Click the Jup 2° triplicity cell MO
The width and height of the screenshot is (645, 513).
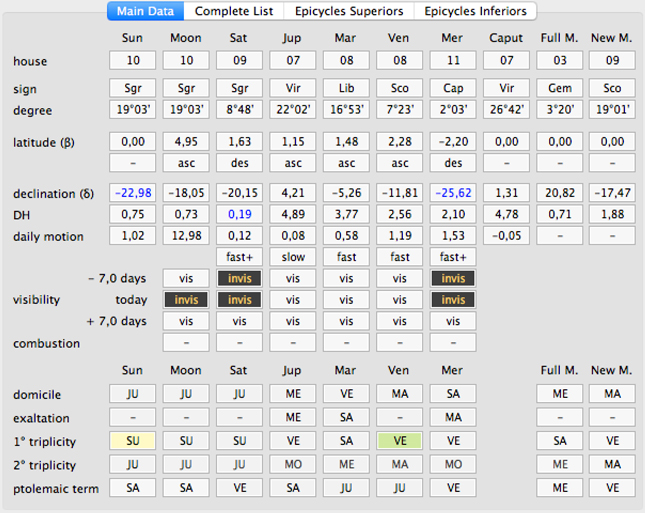click(293, 464)
